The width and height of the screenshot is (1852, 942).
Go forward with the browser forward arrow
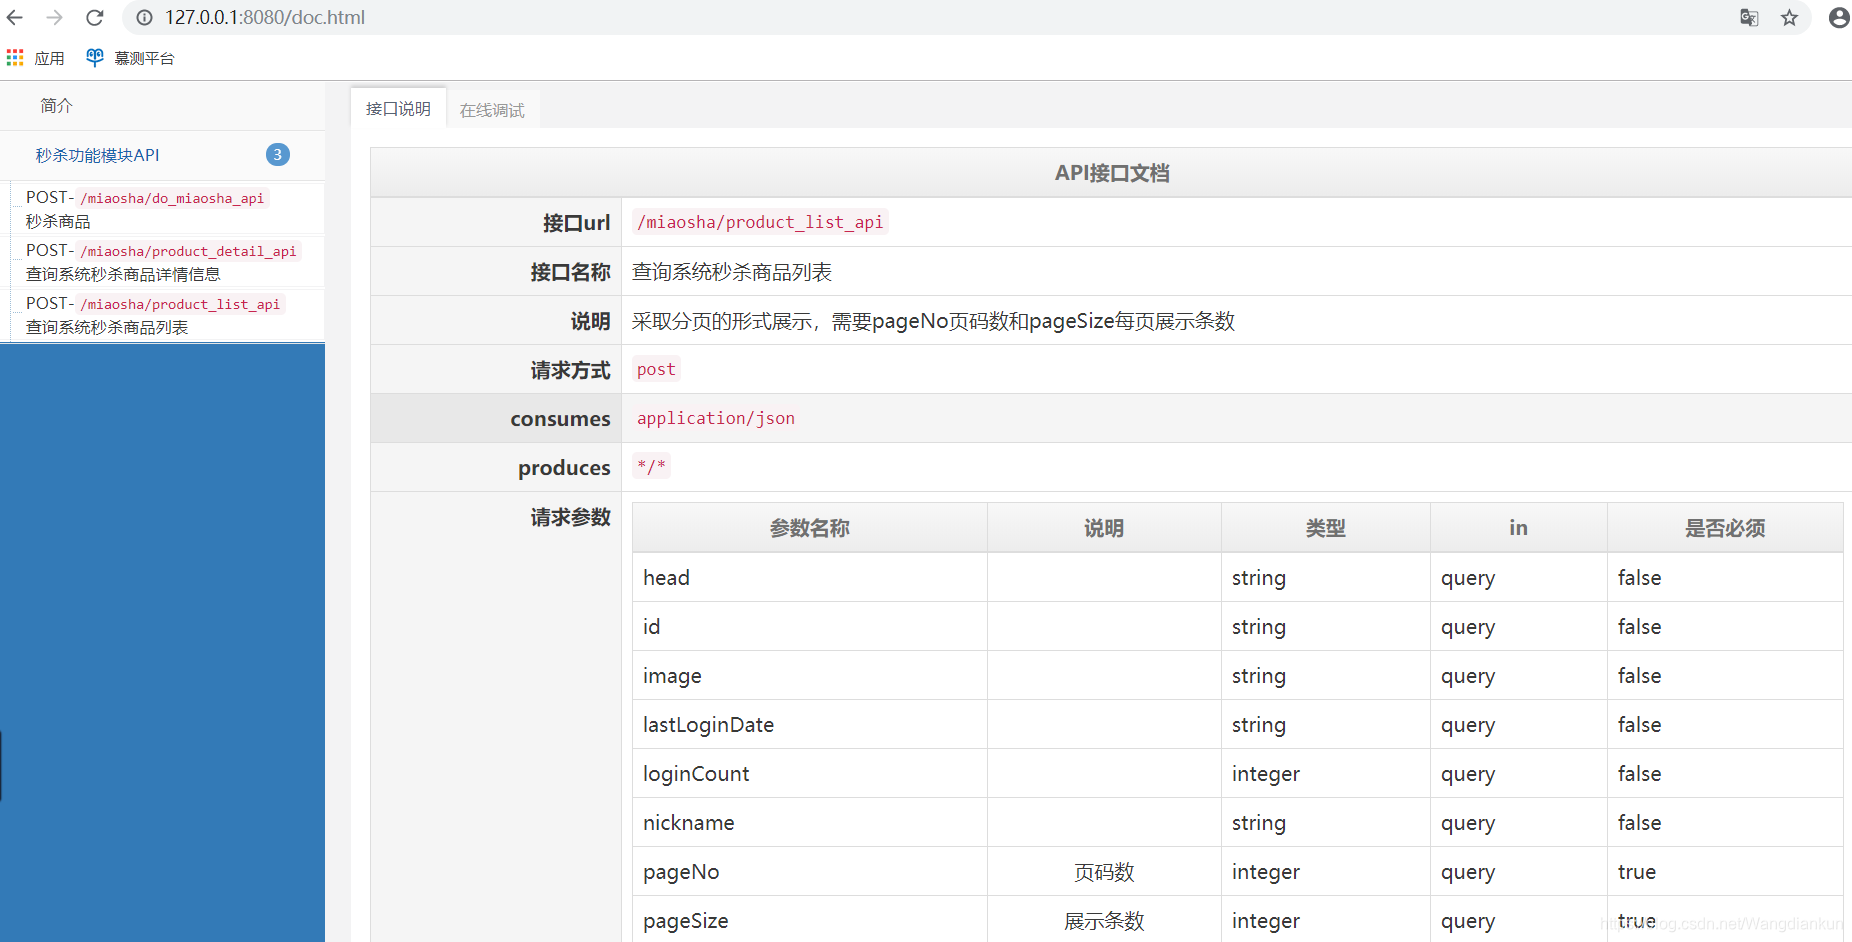pos(55,17)
